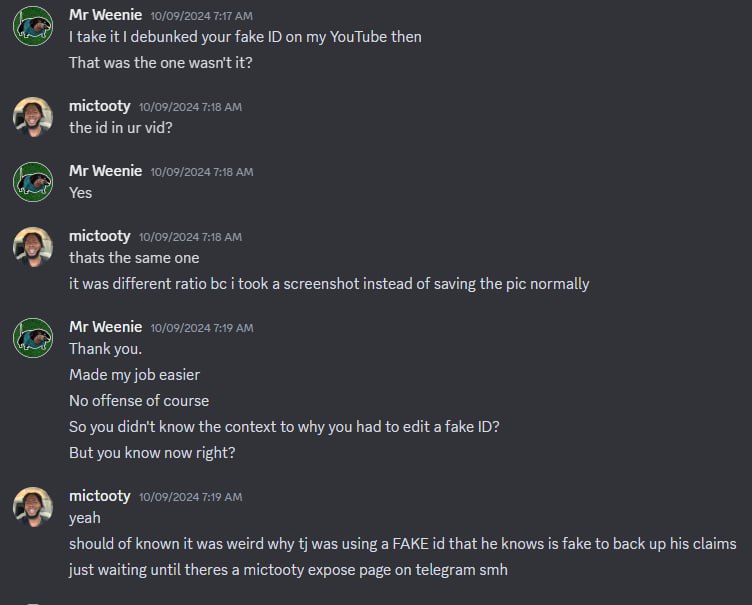Click the message "That was the one wasn't it?"
The width and height of the screenshot is (752, 605).
coord(162,63)
